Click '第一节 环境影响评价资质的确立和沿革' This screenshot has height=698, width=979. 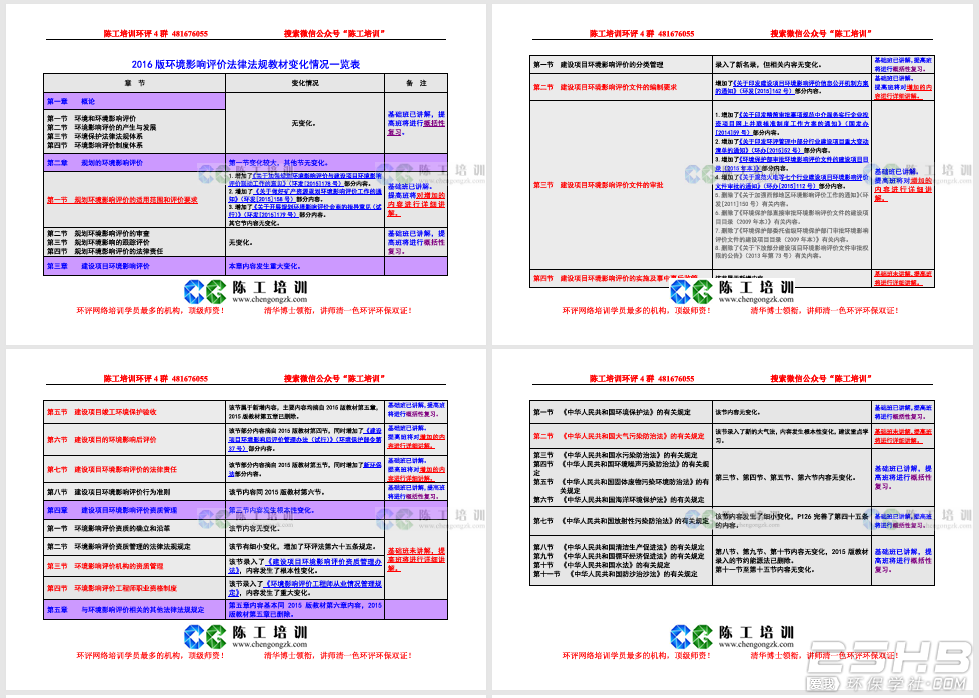click(x=109, y=528)
